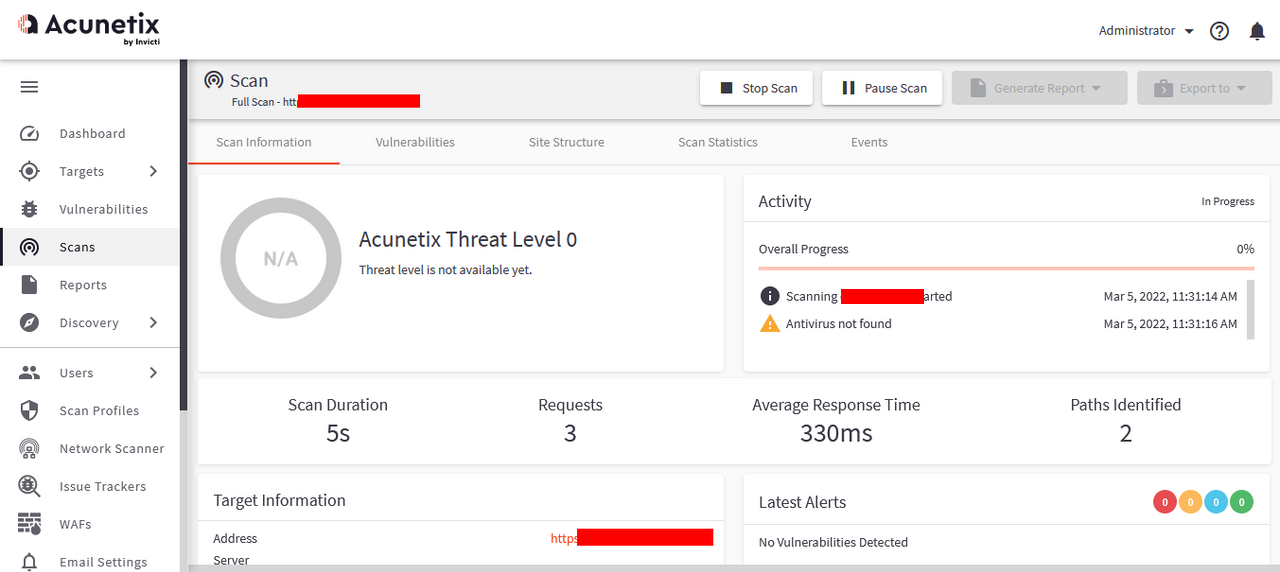The height and width of the screenshot is (572, 1280).
Task: Click the green informational alert counter
Action: pyautogui.click(x=1242, y=502)
